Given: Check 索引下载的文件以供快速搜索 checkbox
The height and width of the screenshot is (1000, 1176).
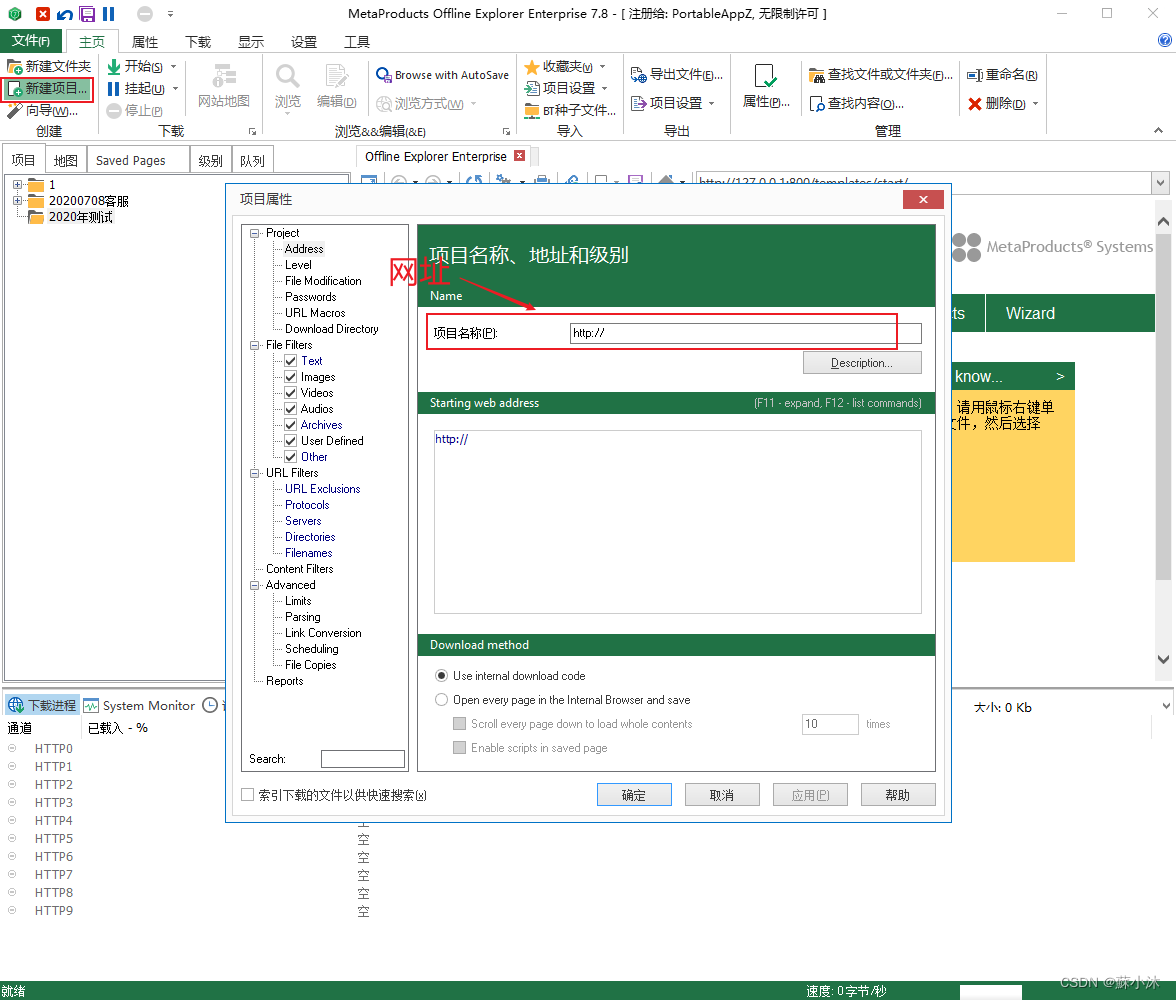Looking at the screenshot, I should click(x=248, y=795).
